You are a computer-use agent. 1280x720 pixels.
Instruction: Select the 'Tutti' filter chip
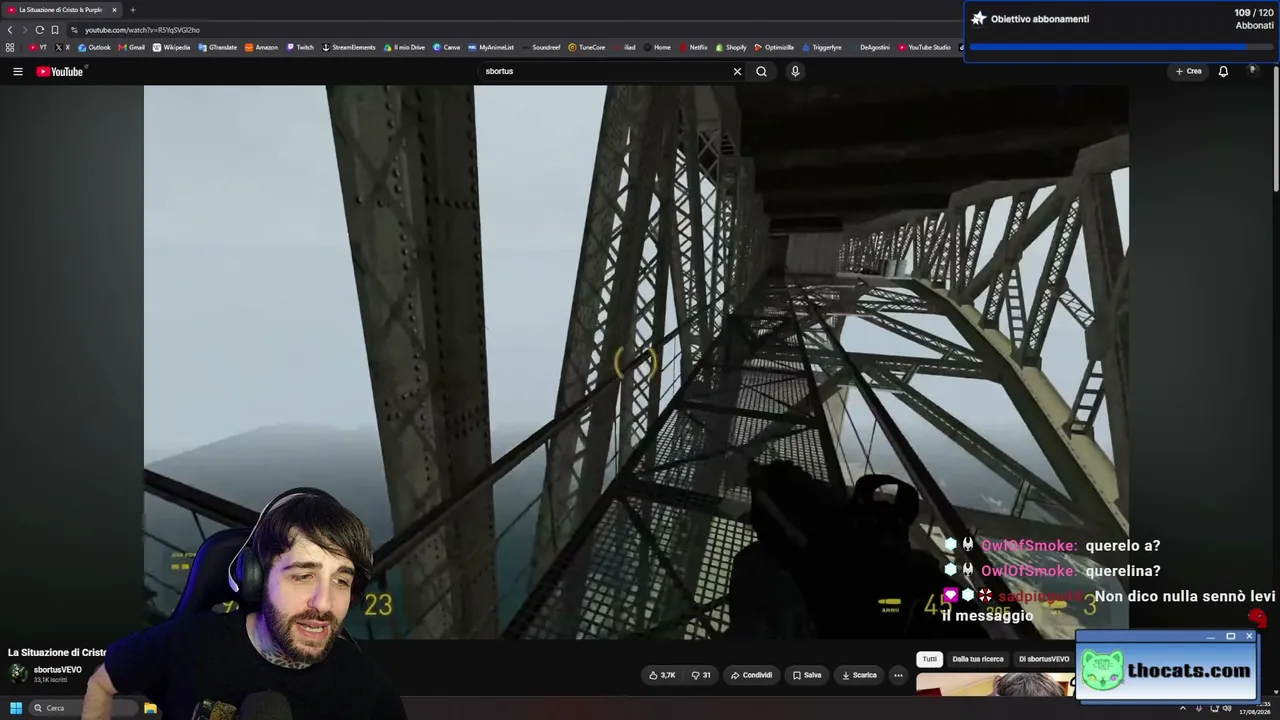pos(930,659)
